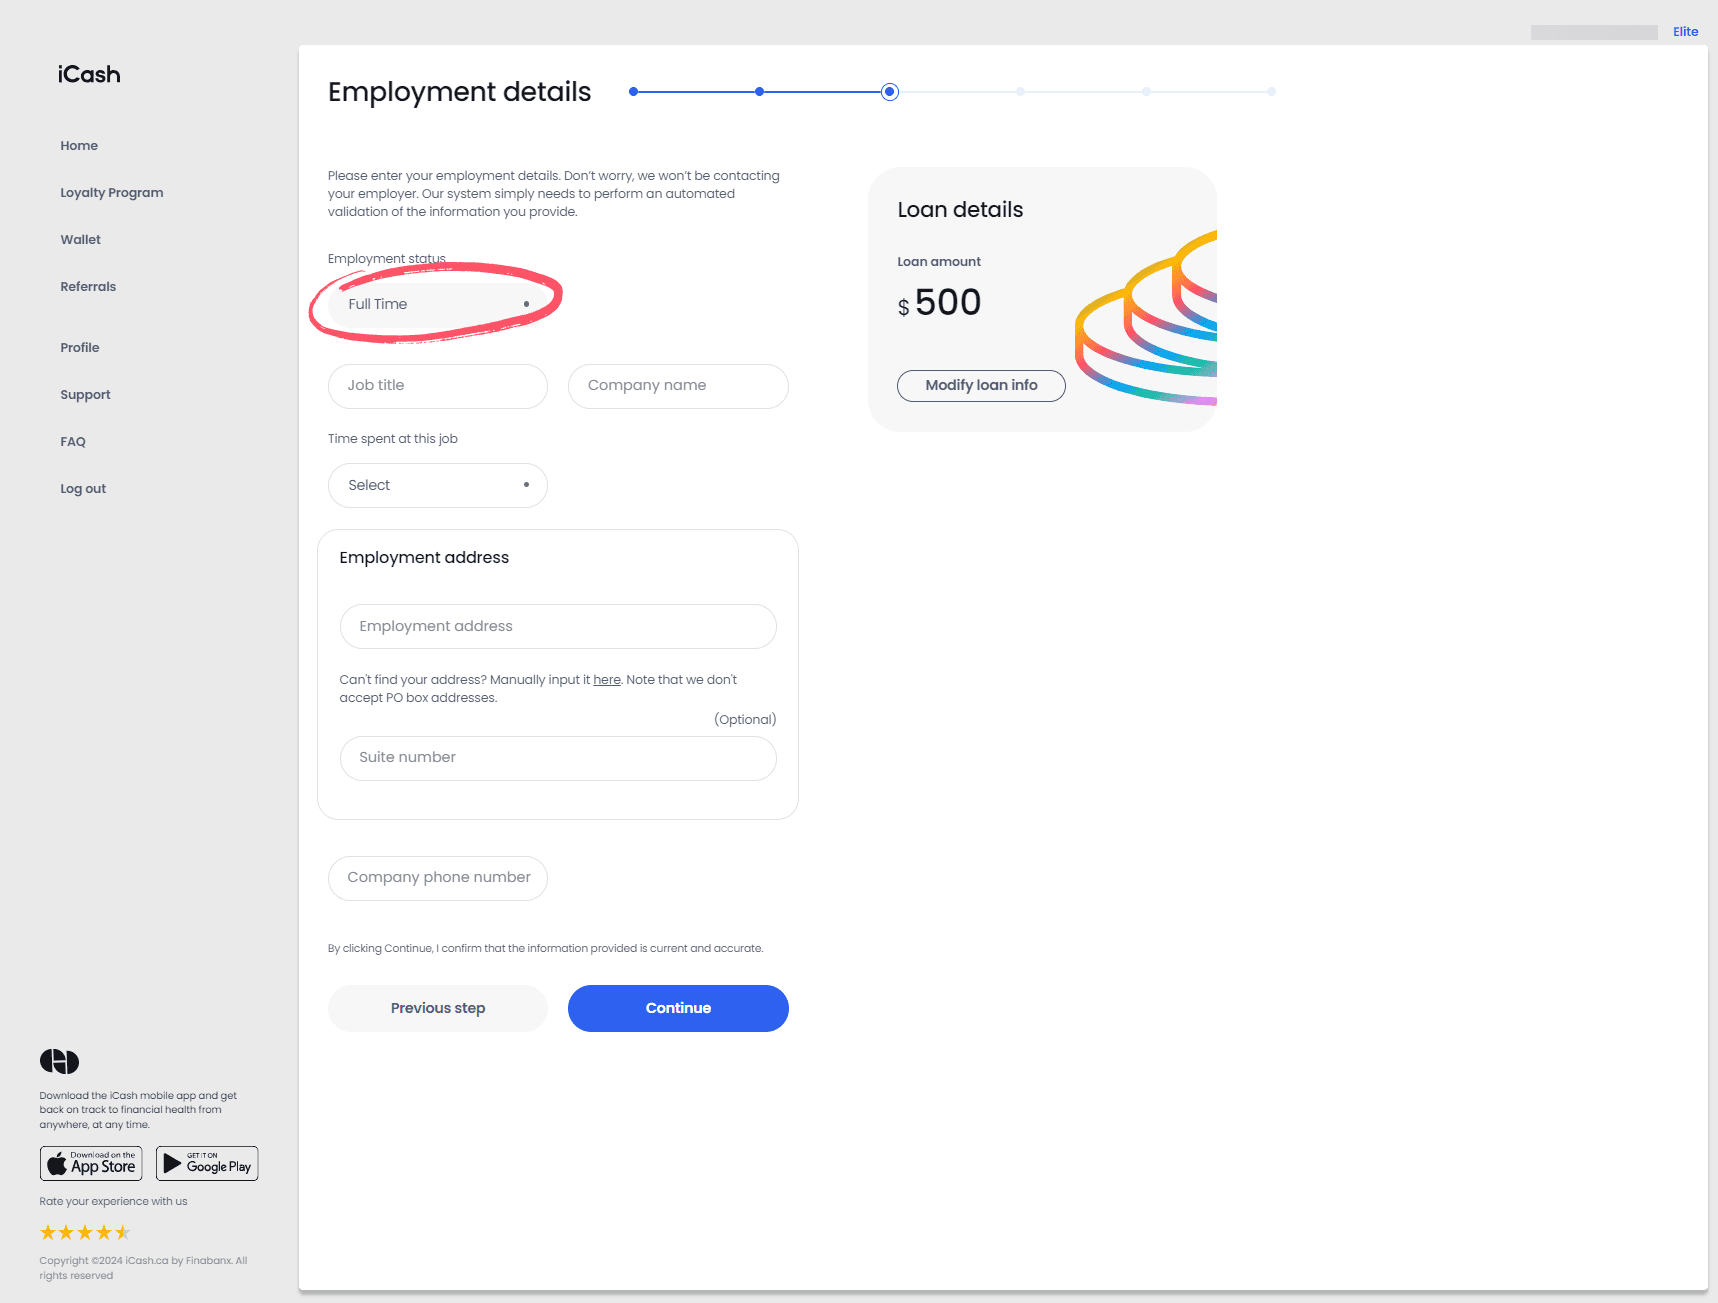Screen dimensions: 1718x1303
Task: Click the black circular icon above the app download text
Action: point(59,1061)
